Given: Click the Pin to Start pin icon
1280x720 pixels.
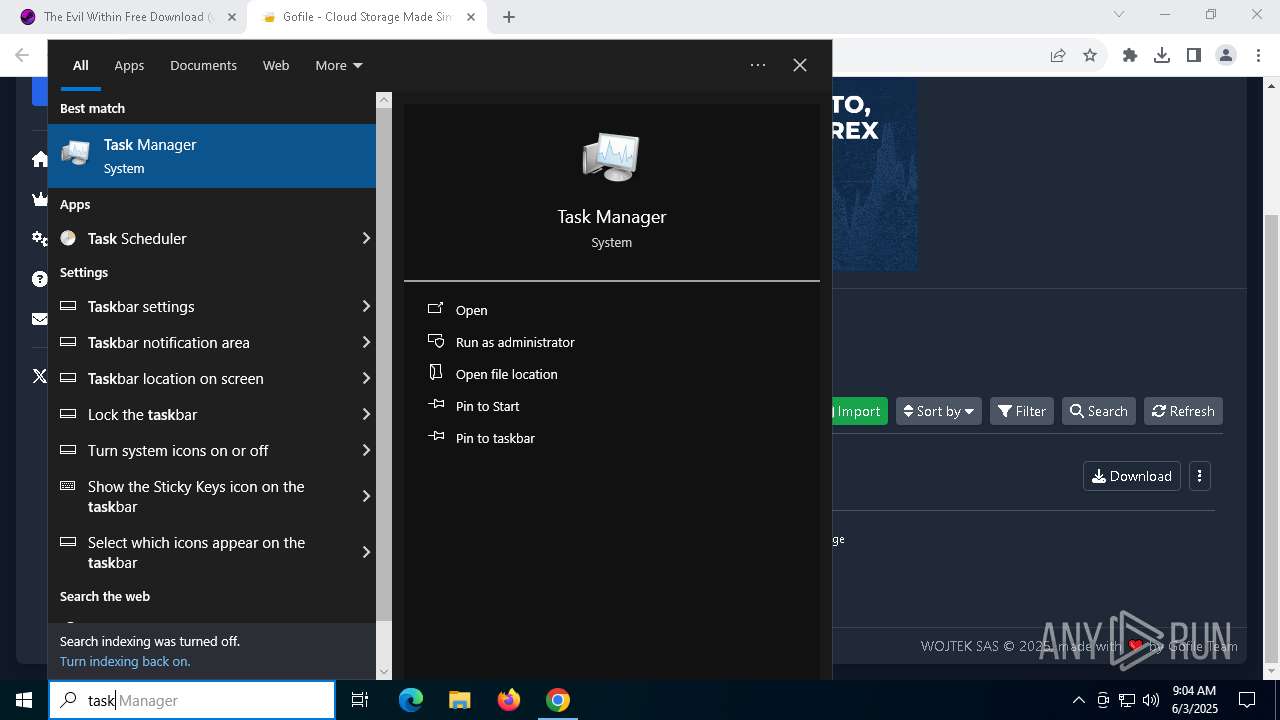Looking at the screenshot, I should [435, 405].
